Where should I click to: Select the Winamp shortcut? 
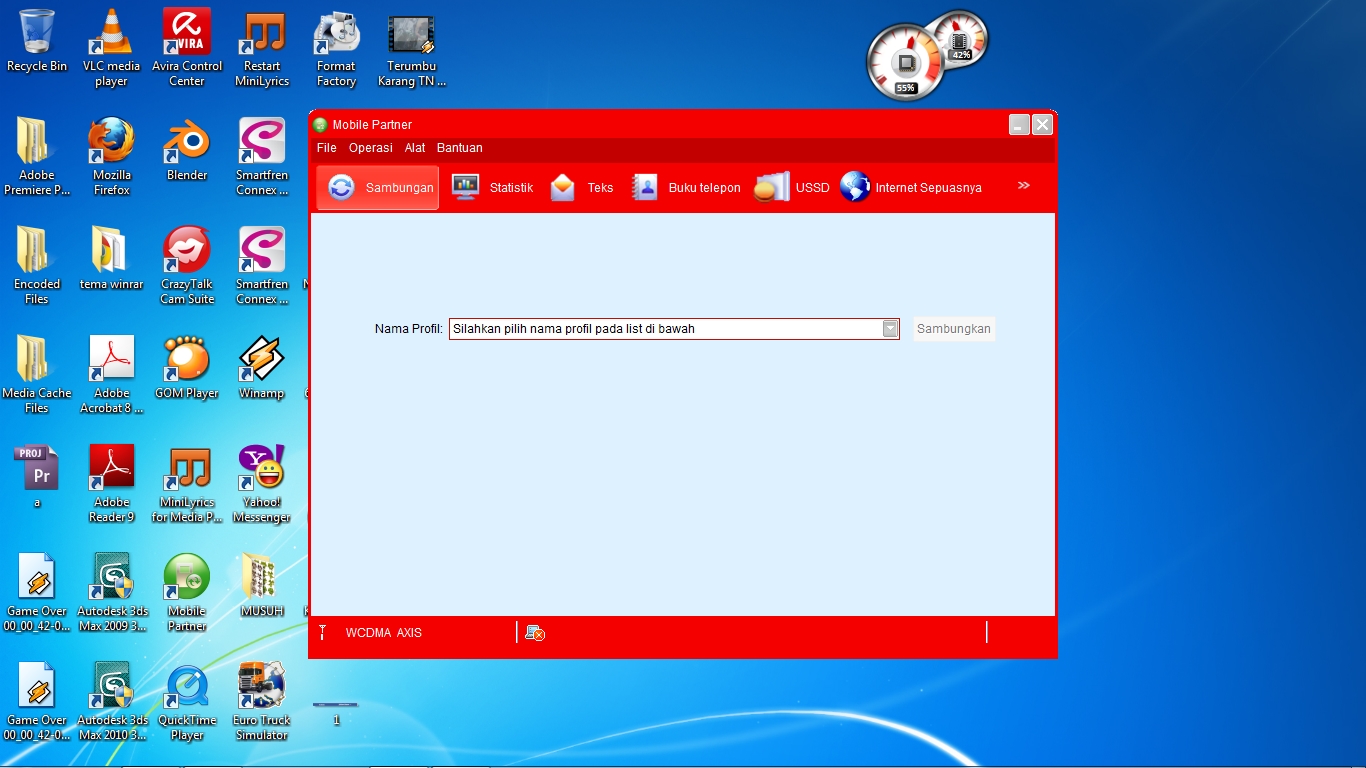[x=262, y=368]
